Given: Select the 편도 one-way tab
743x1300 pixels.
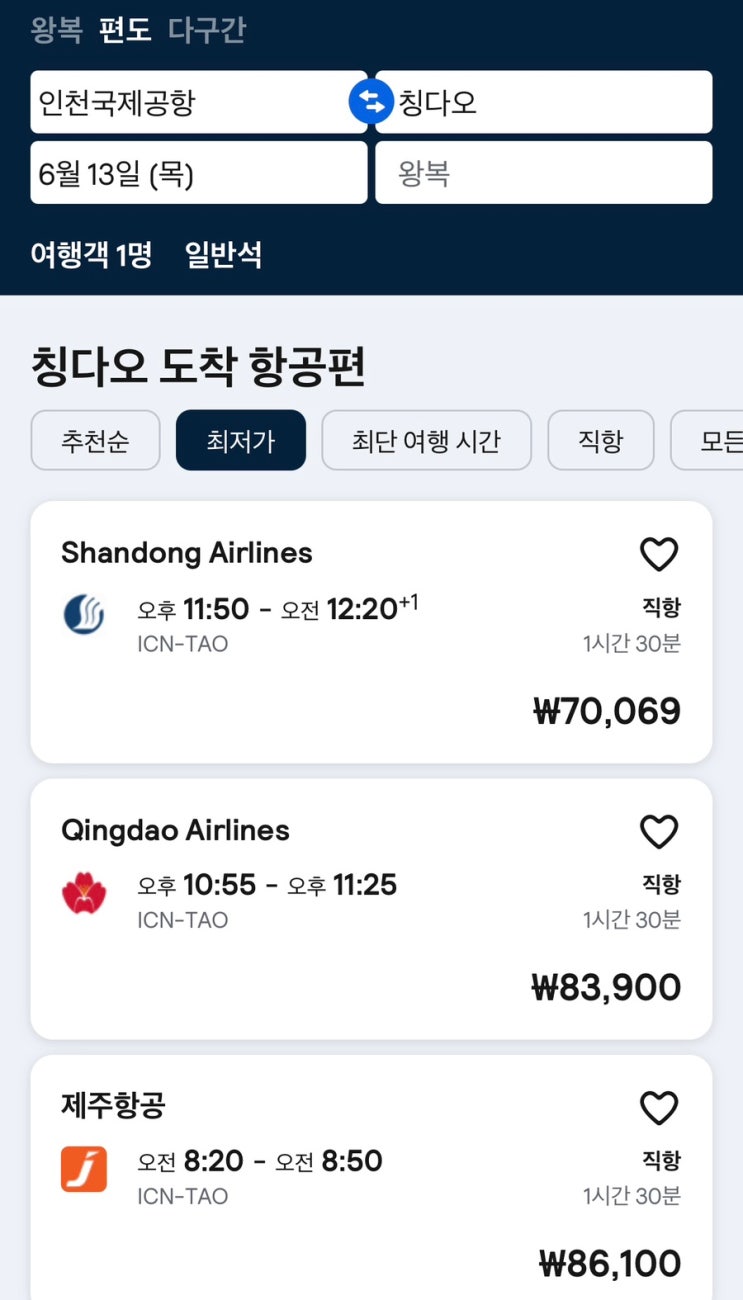Looking at the screenshot, I should pyautogui.click(x=125, y=30).
